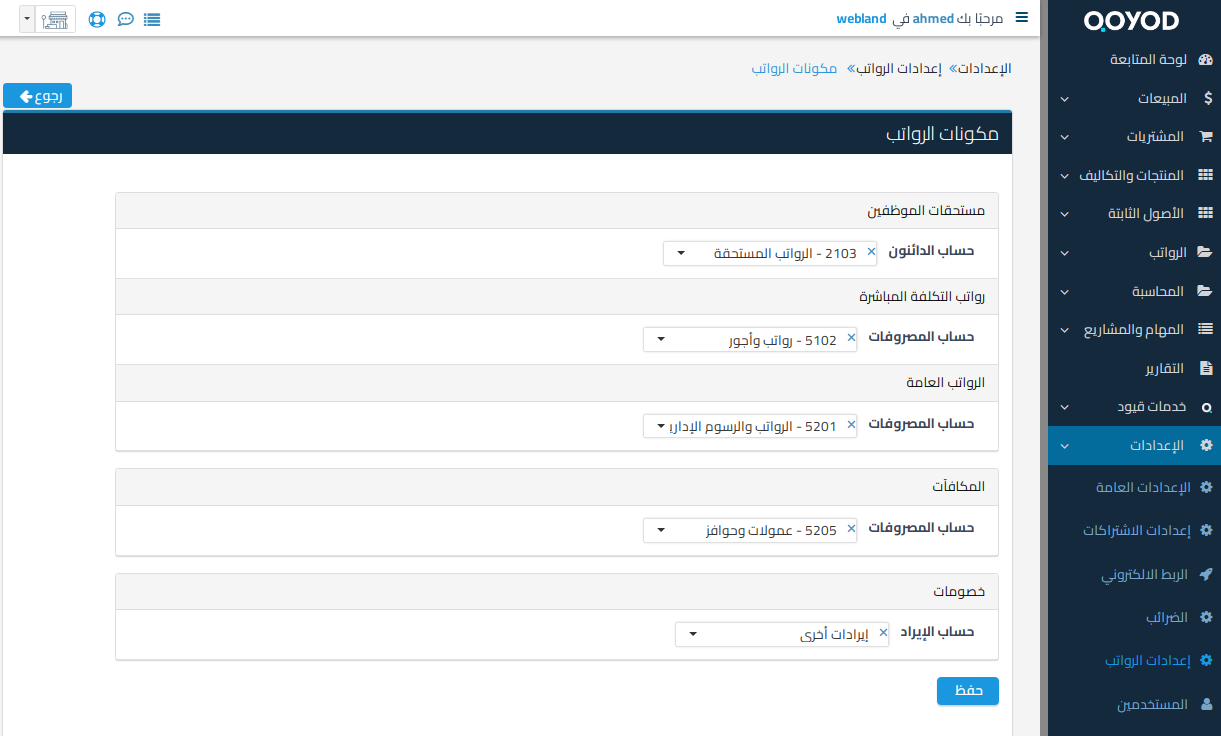Clear the إيرادات أخرى income account selection

click(883, 632)
